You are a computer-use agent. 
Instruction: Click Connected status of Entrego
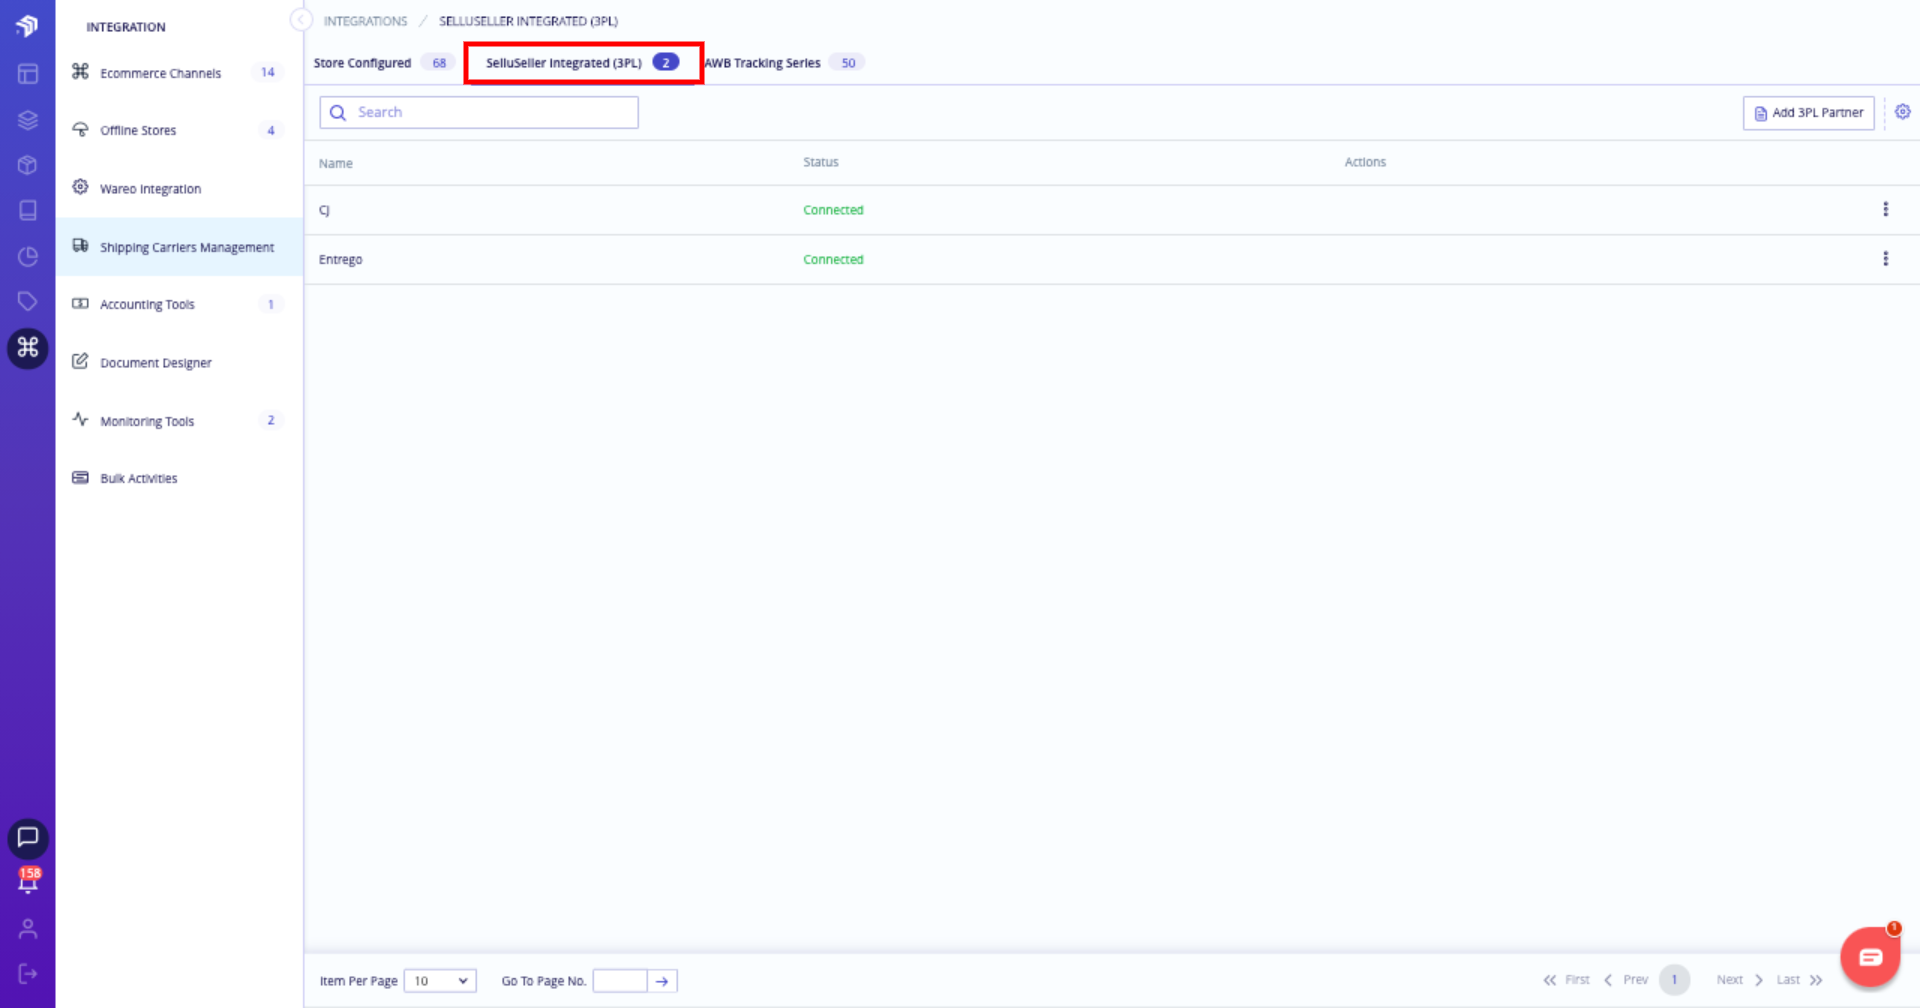[x=833, y=260]
